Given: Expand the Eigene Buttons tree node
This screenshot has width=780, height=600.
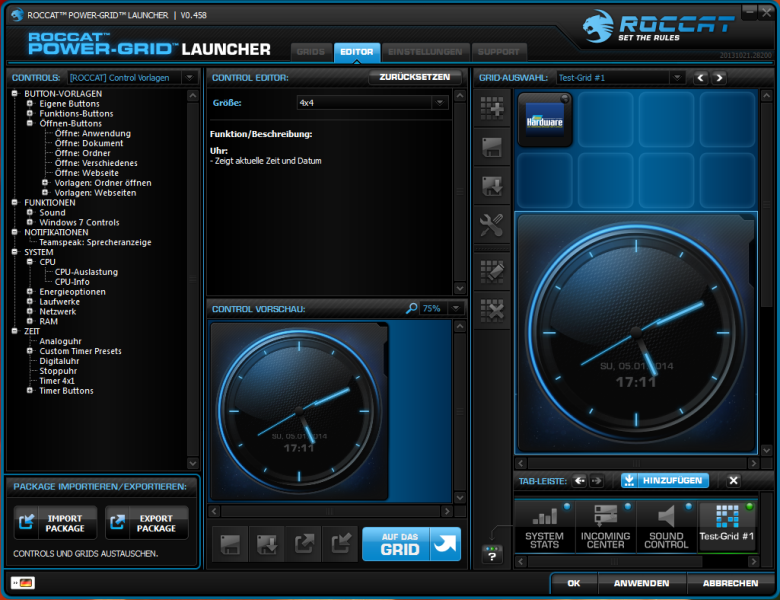Looking at the screenshot, I should point(30,103).
